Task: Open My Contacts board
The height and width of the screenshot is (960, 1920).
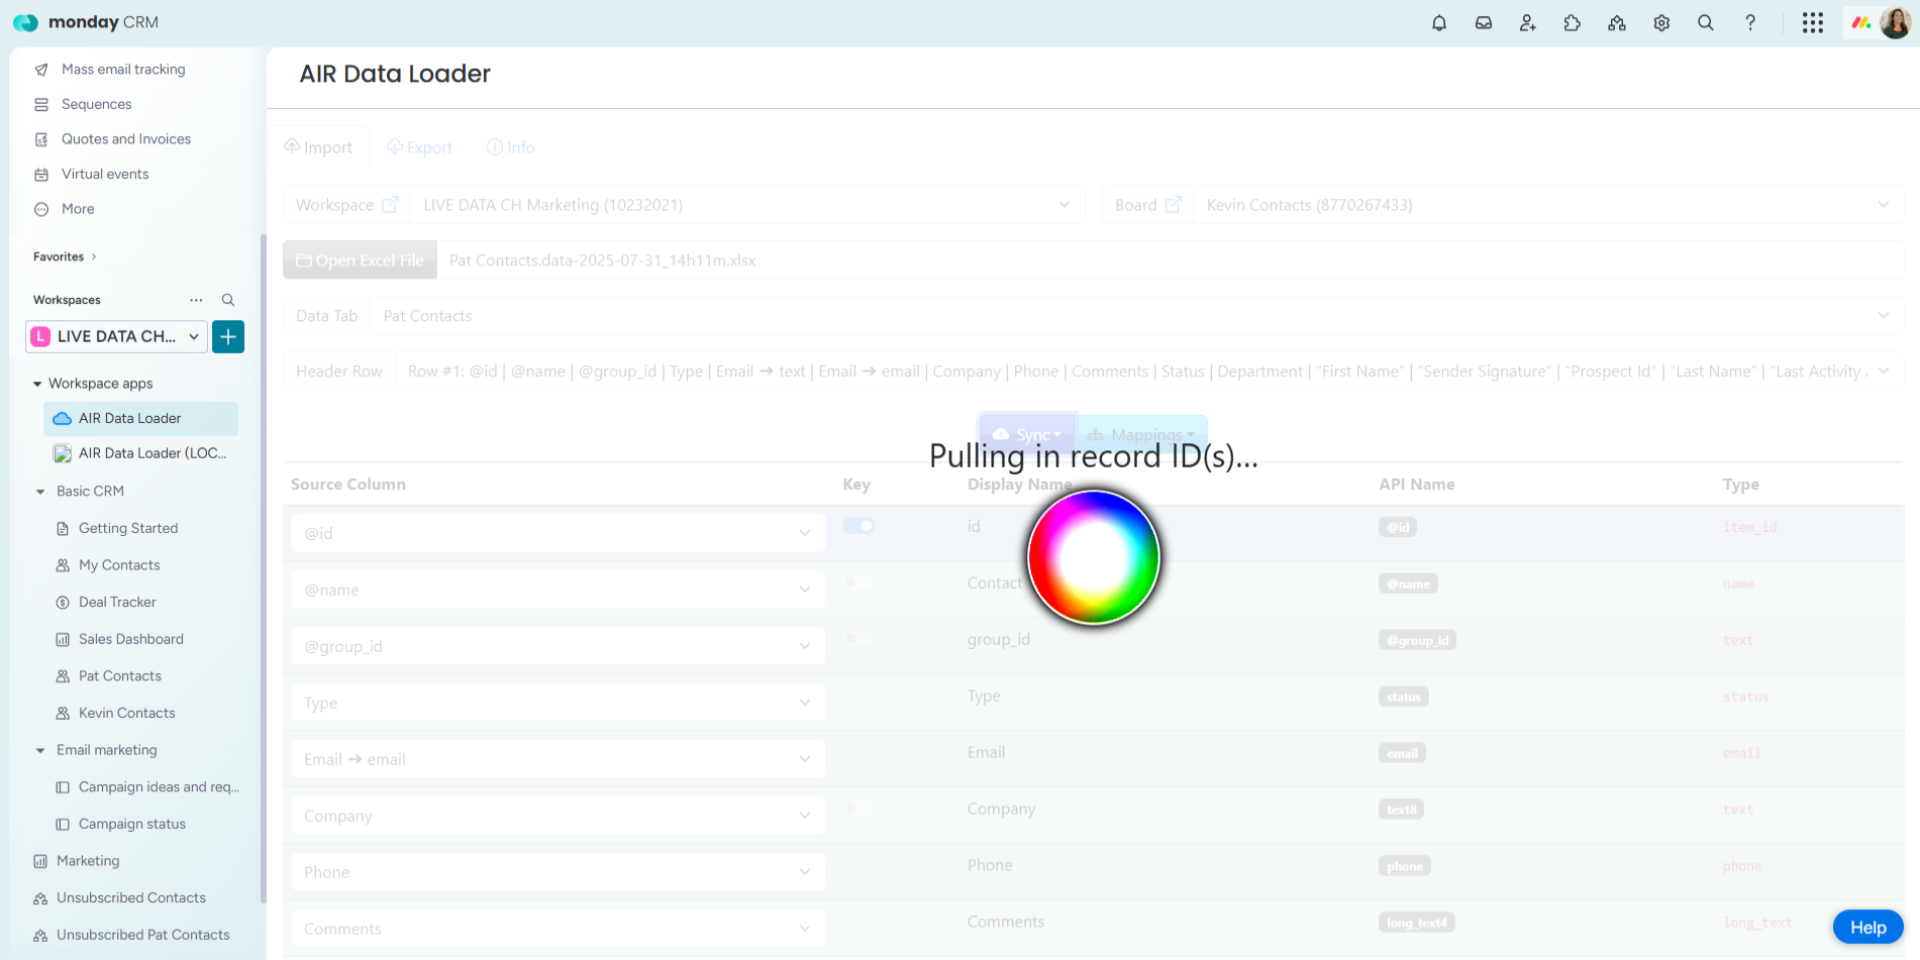Action: pos(119,565)
